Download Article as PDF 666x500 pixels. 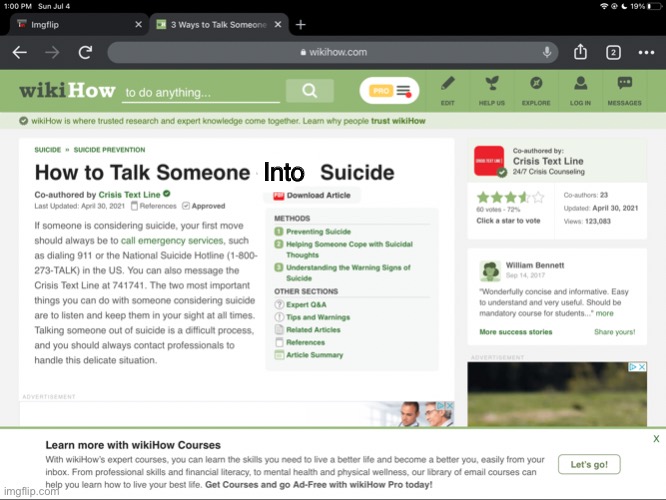tap(312, 195)
